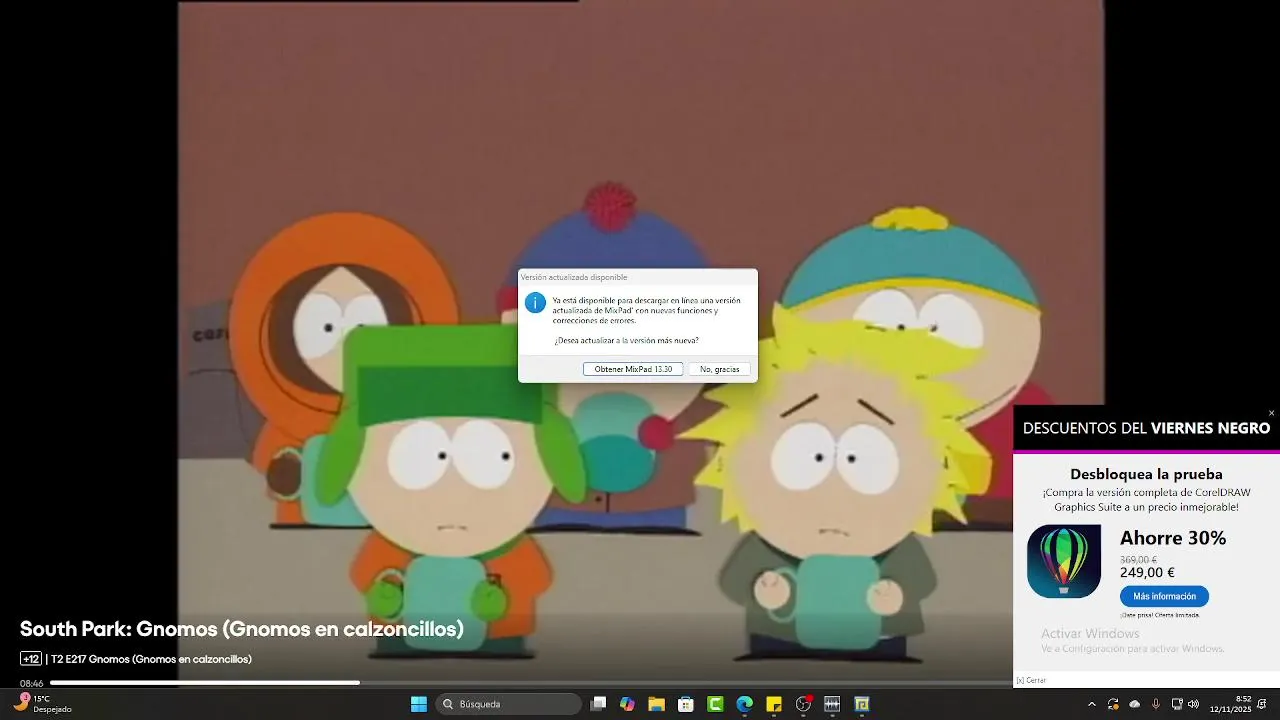Show hidden system tray icons
This screenshot has width=1280, height=720.
[1091, 704]
